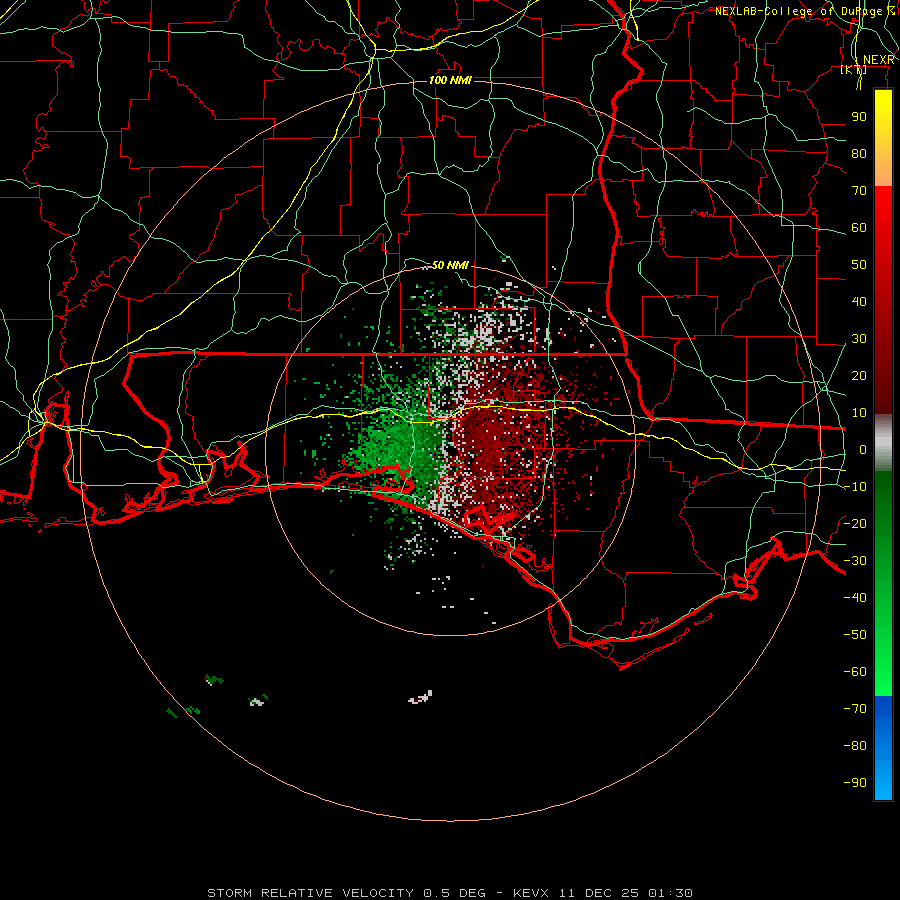Click the -60 scale value

[x=855, y=672]
